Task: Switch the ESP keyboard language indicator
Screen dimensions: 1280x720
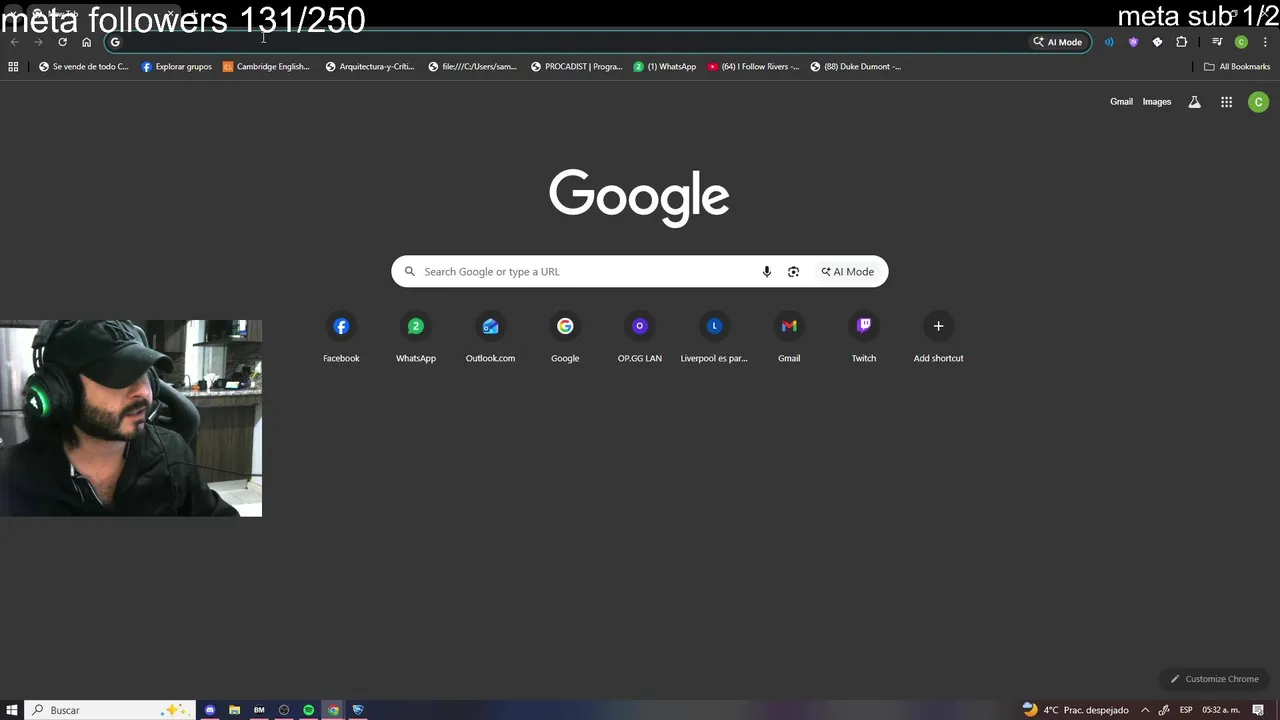Action: [x=1186, y=710]
